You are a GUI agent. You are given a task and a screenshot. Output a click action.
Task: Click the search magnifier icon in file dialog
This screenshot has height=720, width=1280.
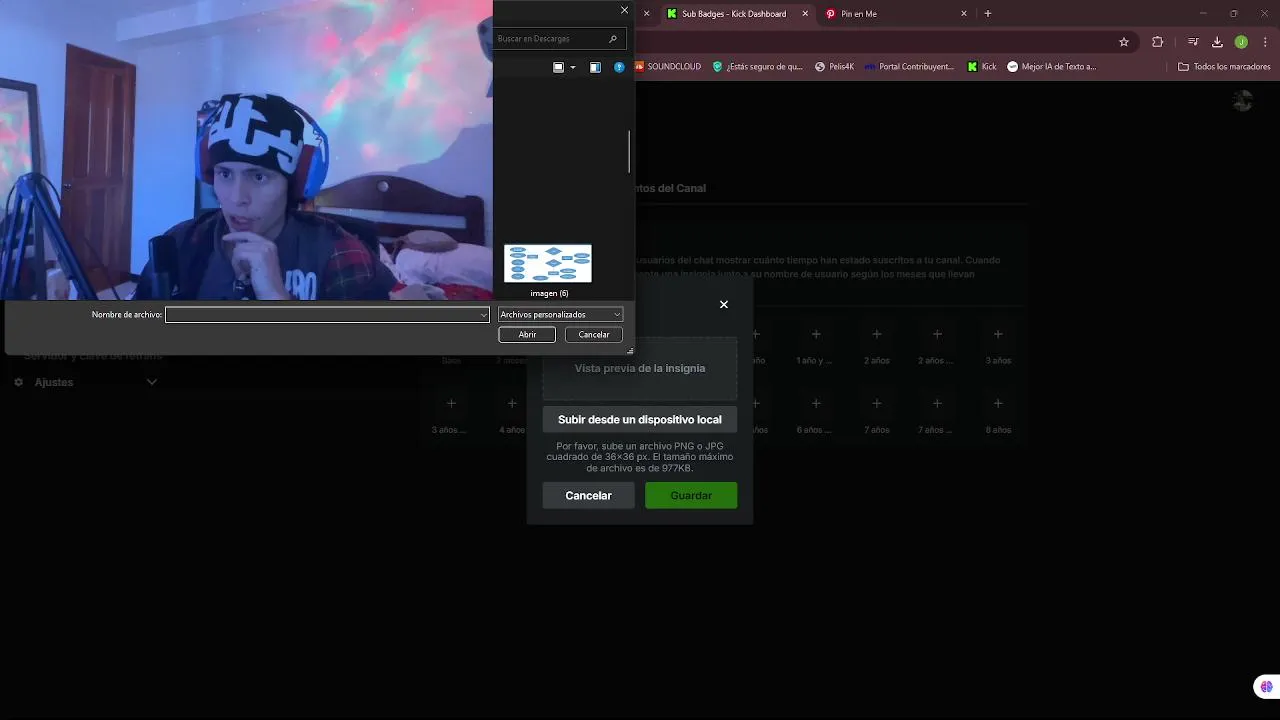click(x=613, y=38)
